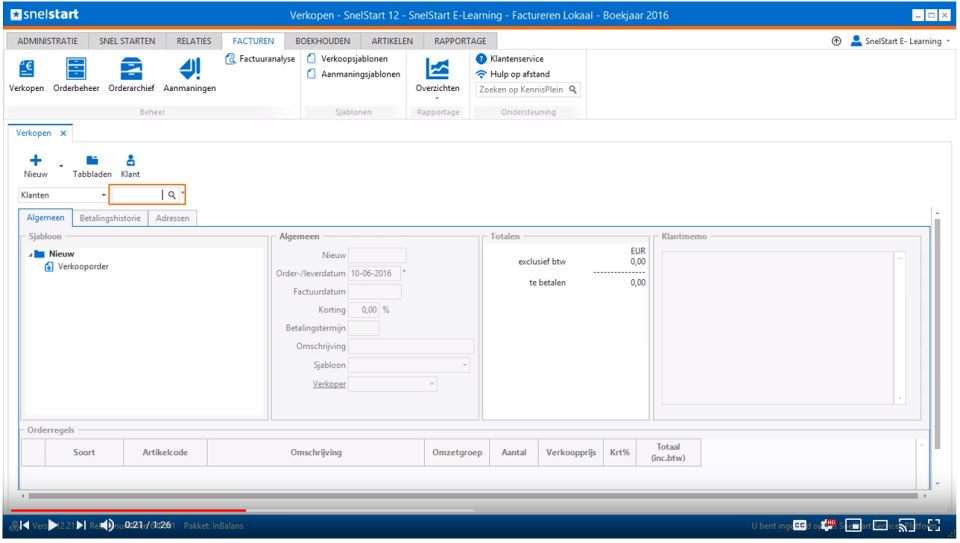
Task: Skip to the next video
Action: (81, 525)
